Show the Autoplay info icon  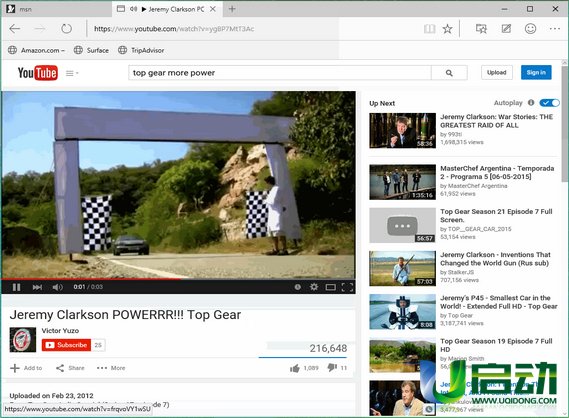pos(531,103)
